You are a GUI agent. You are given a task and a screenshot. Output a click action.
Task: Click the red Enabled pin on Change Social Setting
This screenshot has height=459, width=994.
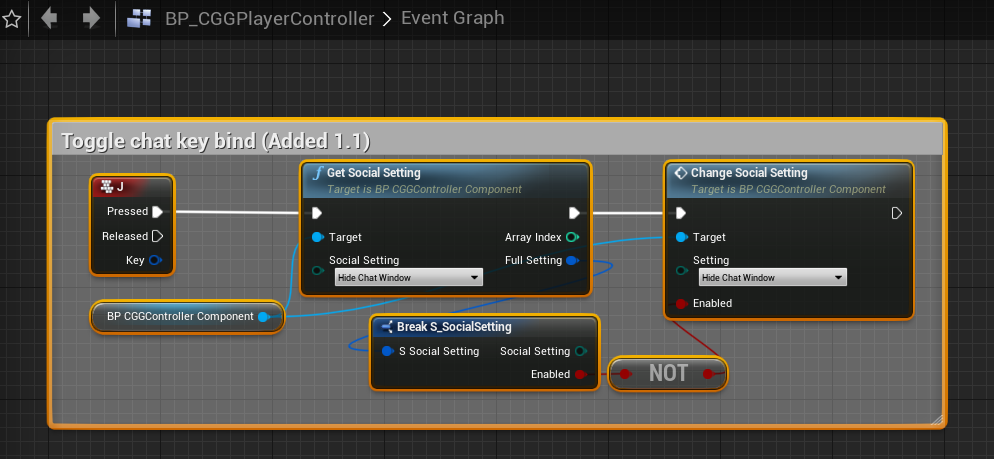coord(681,303)
